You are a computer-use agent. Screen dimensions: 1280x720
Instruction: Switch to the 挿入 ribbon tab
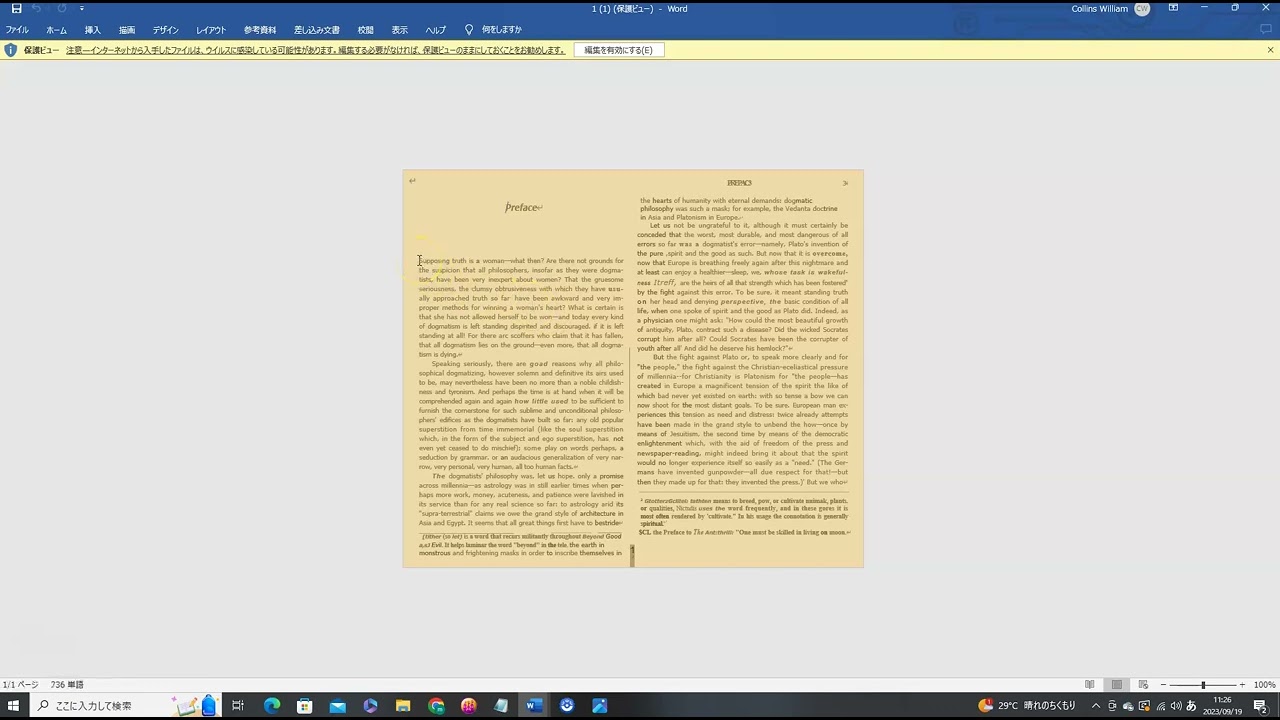(92, 30)
